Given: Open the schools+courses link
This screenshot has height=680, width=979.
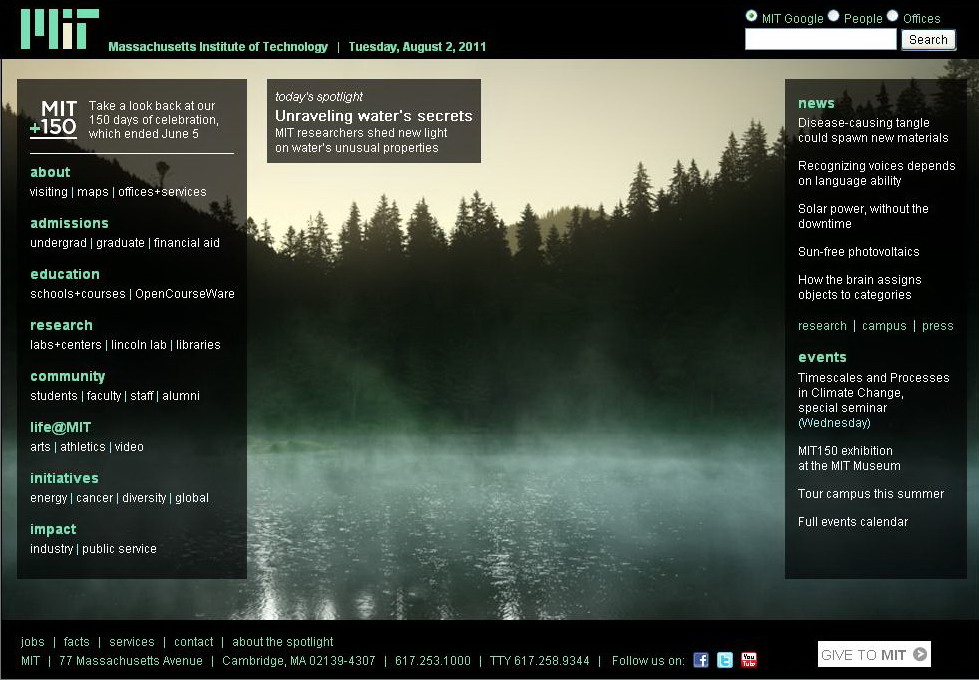Looking at the screenshot, I should tap(78, 293).
